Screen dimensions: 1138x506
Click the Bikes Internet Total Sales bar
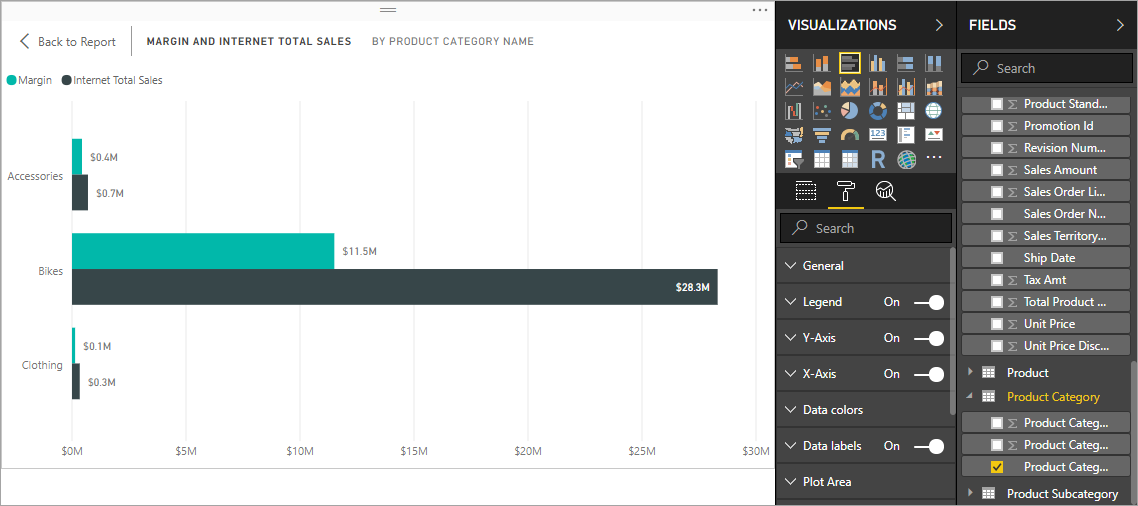[x=394, y=287]
